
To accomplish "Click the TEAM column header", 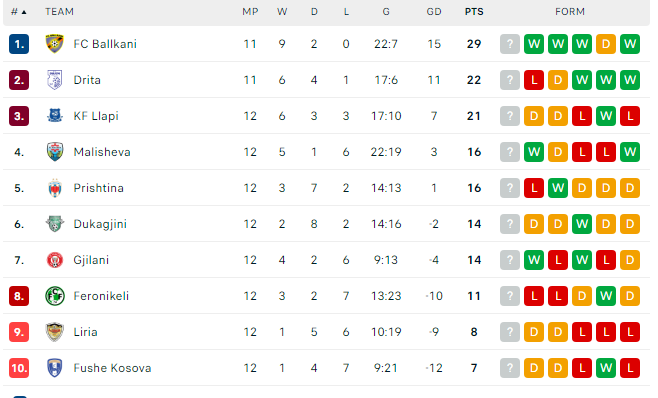I will (x=59, y=12).
